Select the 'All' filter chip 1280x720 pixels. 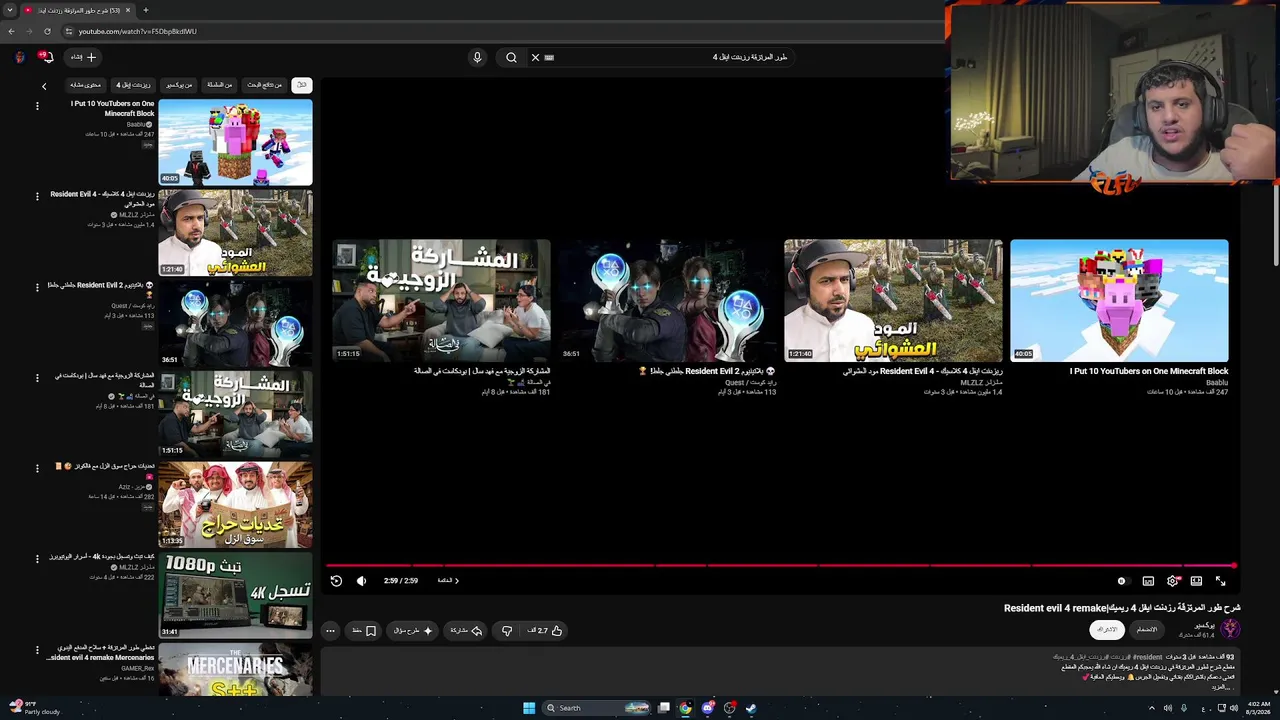[x=301, y=85]
